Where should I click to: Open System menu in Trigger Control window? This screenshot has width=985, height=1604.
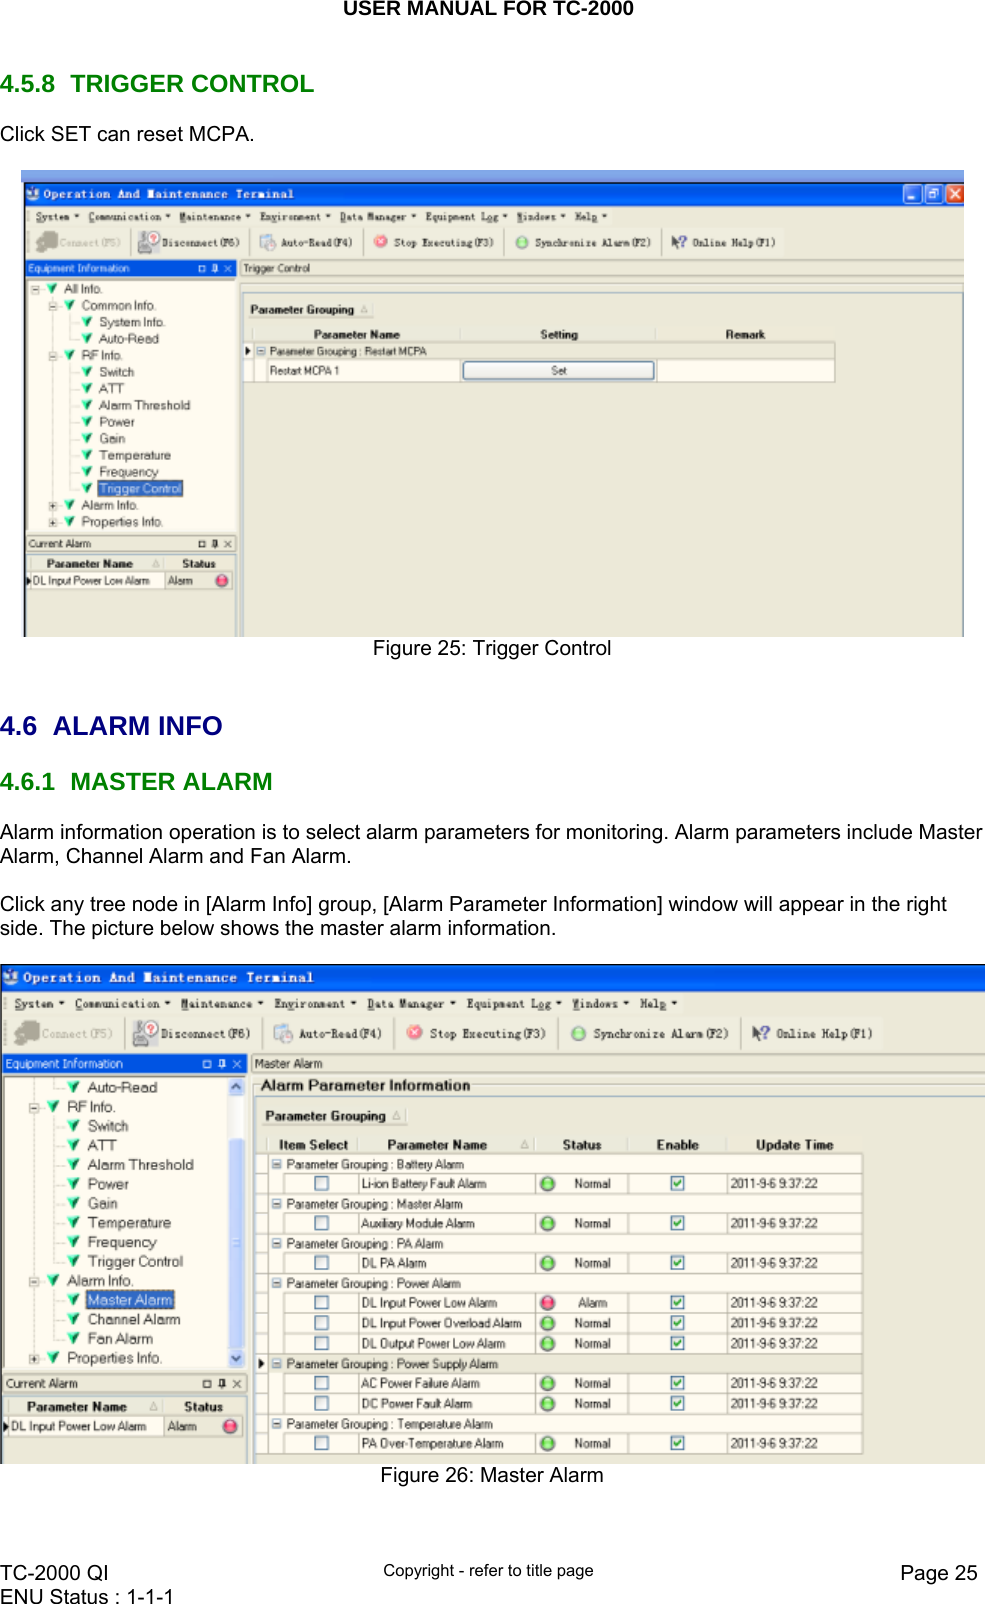coord(56,217)
